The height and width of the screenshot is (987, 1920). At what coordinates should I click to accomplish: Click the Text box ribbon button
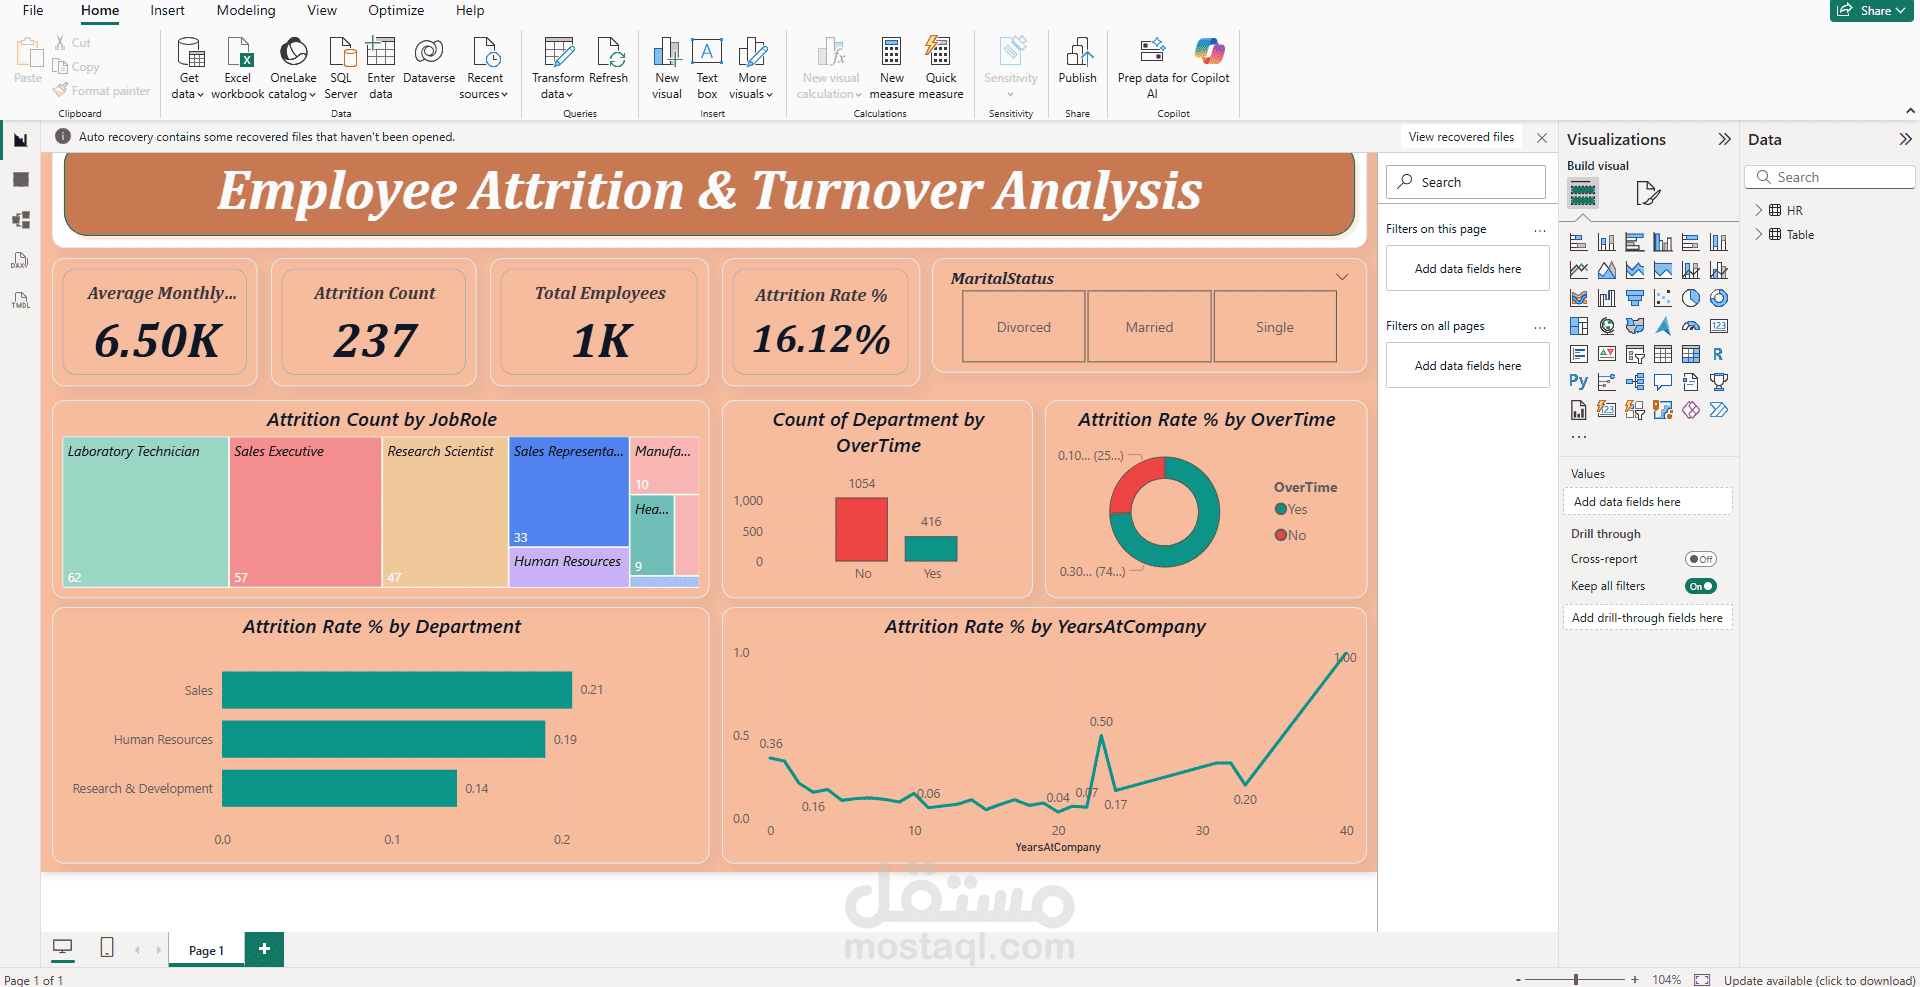(x=707, y=68)
